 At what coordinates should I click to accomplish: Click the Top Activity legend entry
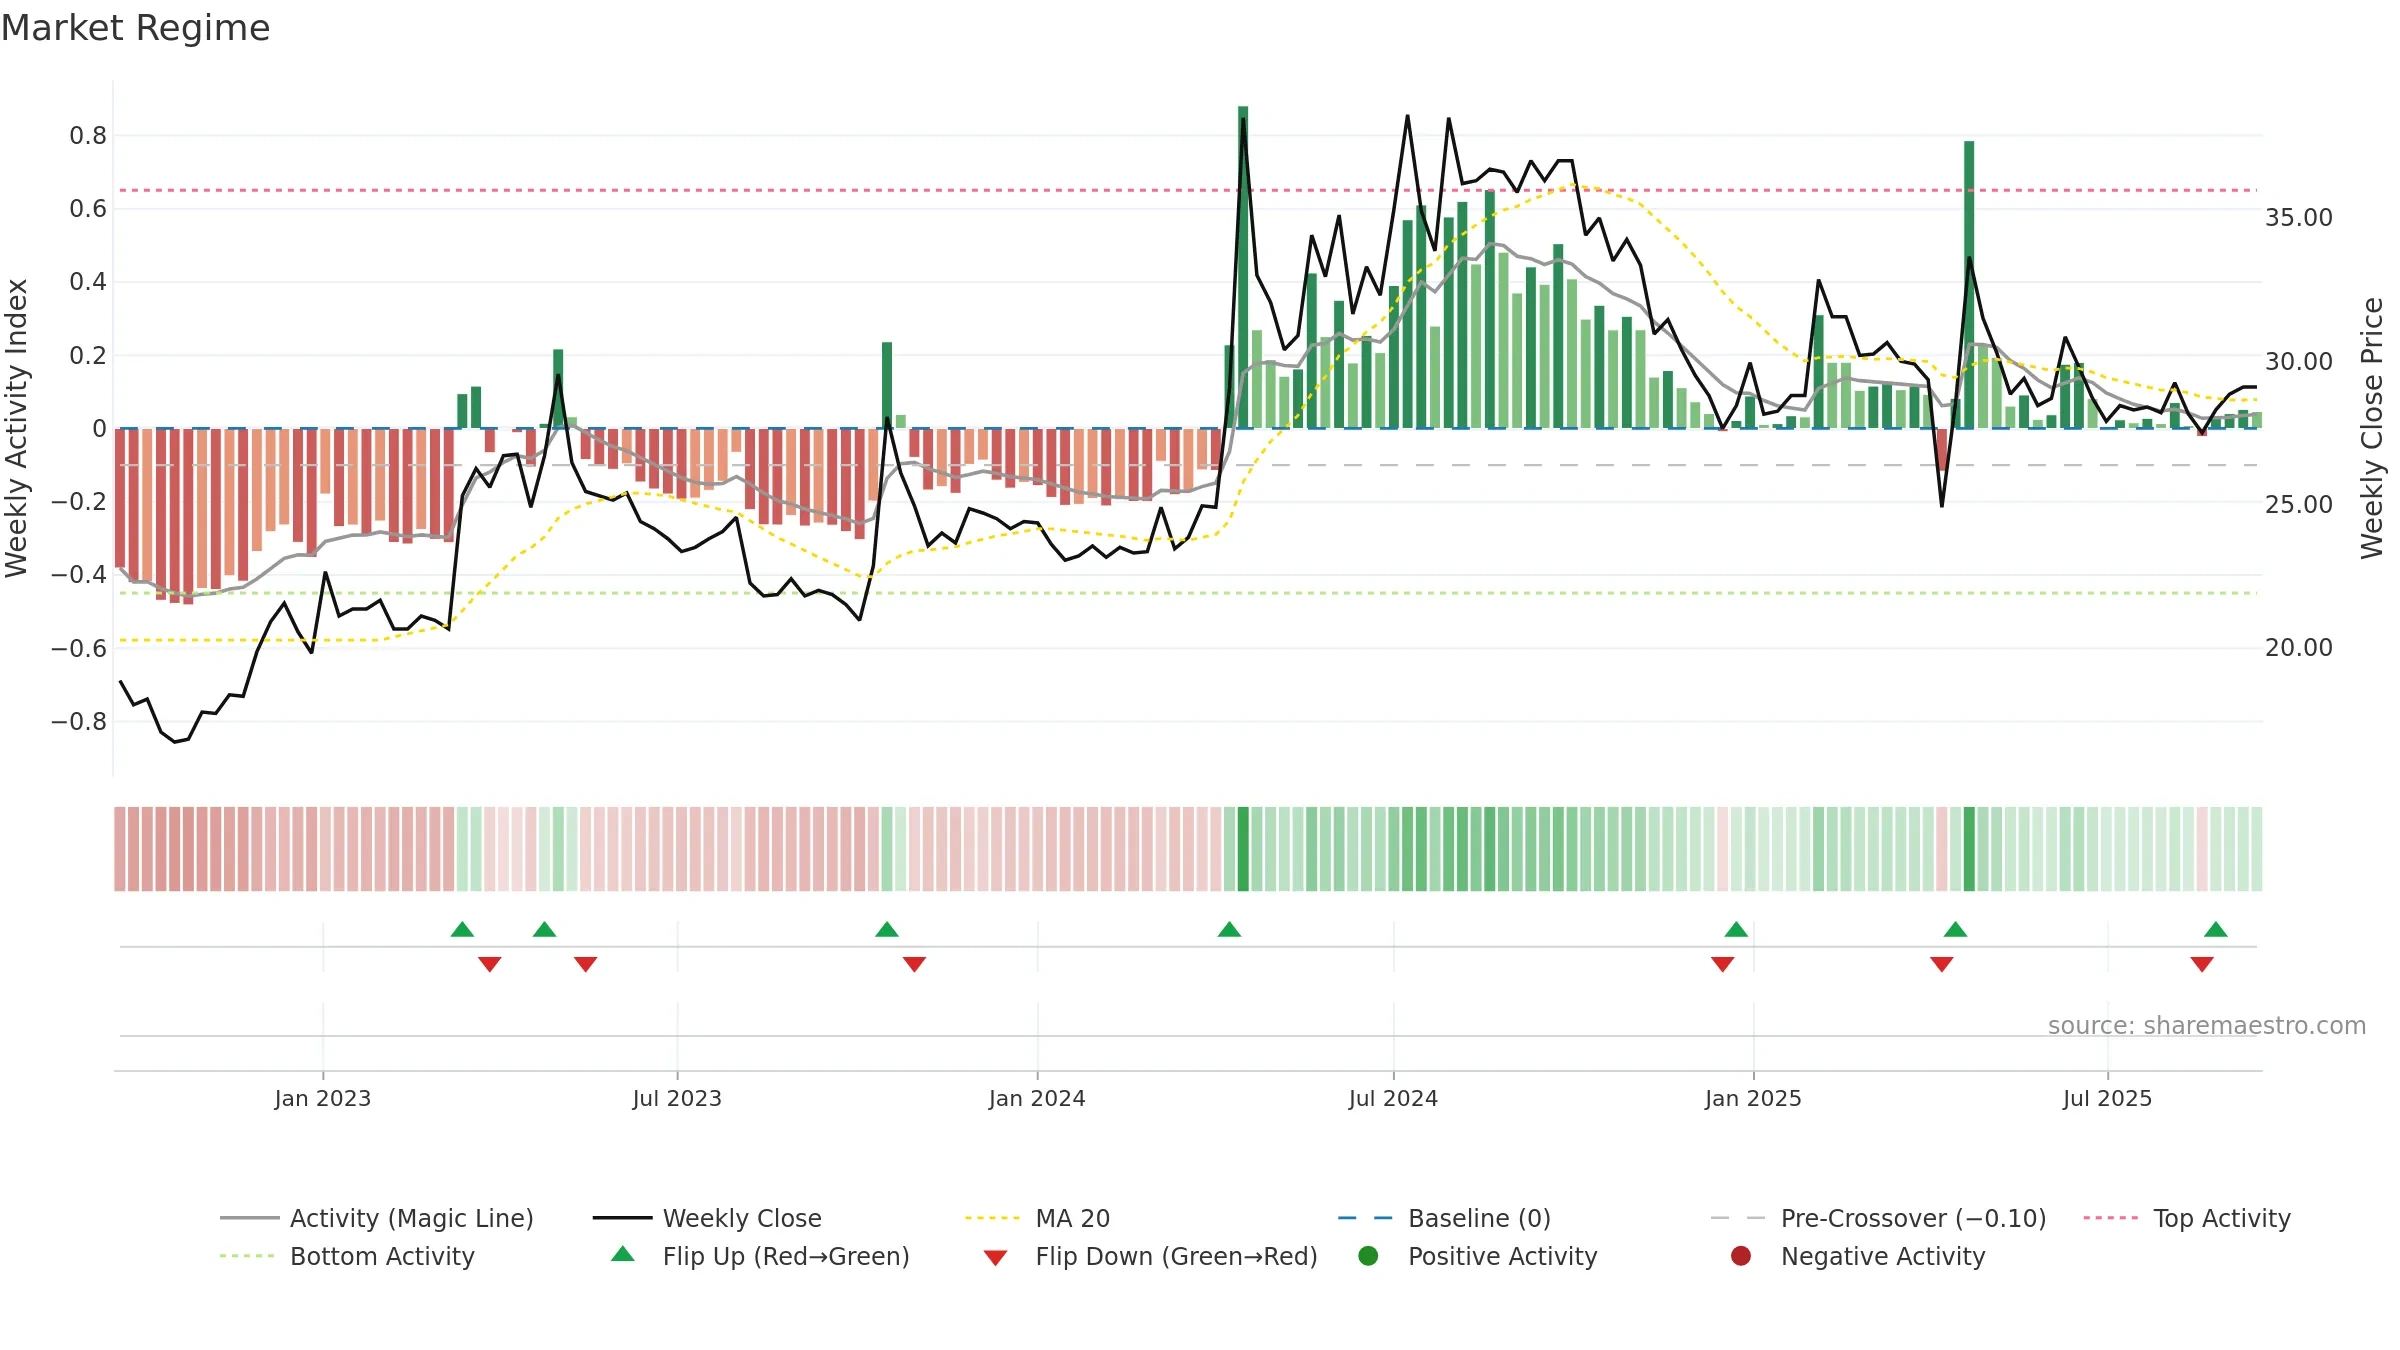point(2187,1218)
